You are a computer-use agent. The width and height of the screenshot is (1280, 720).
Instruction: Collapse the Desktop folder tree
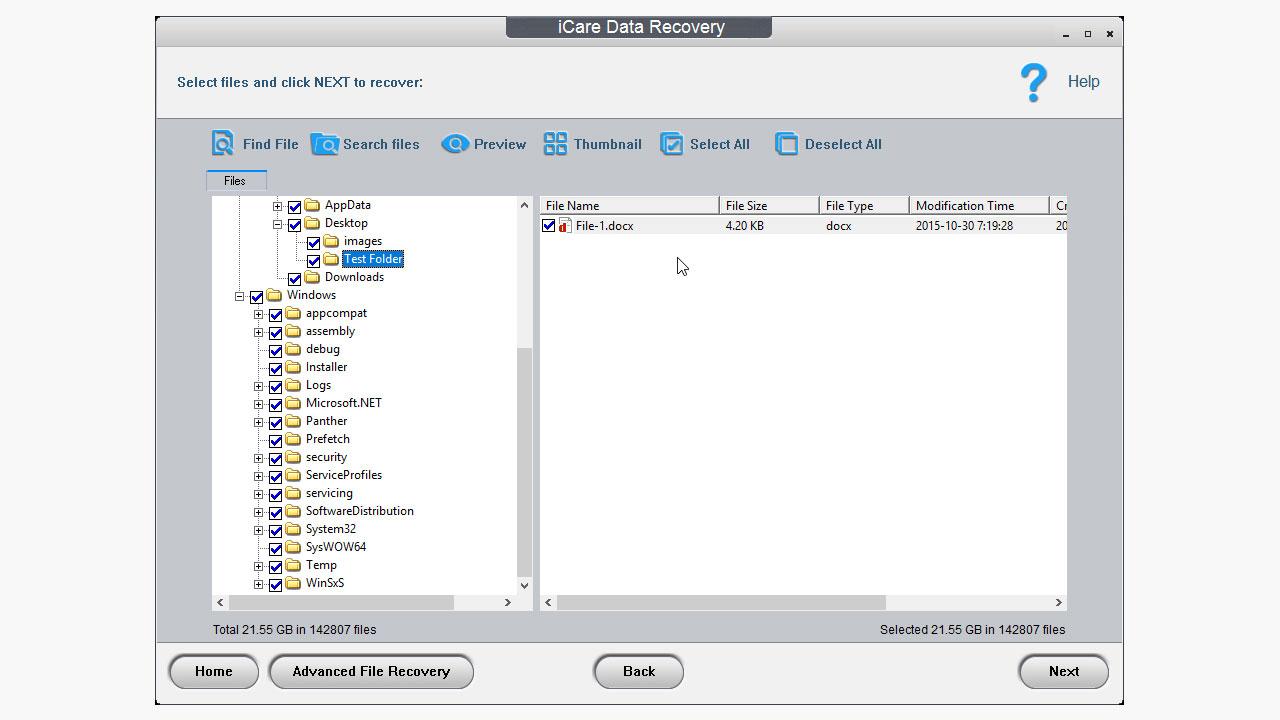276,224
